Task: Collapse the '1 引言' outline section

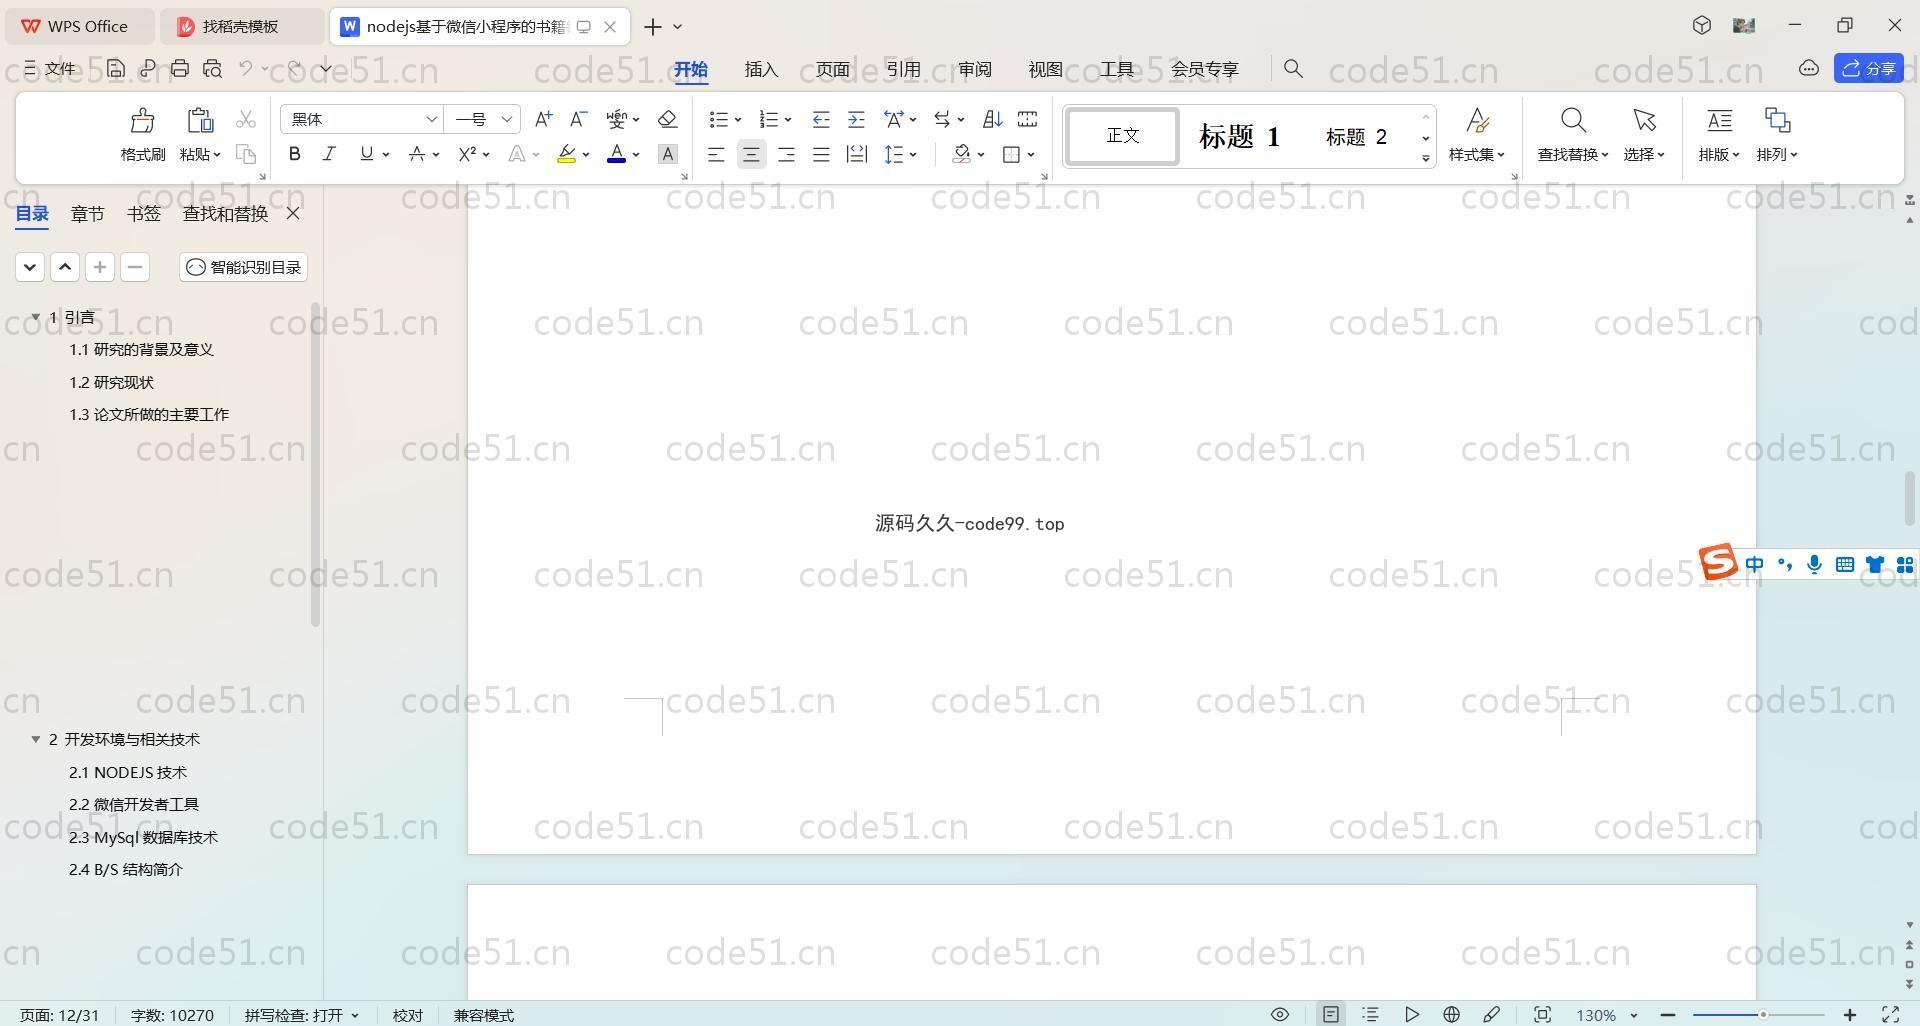Action: click(35, 317)
